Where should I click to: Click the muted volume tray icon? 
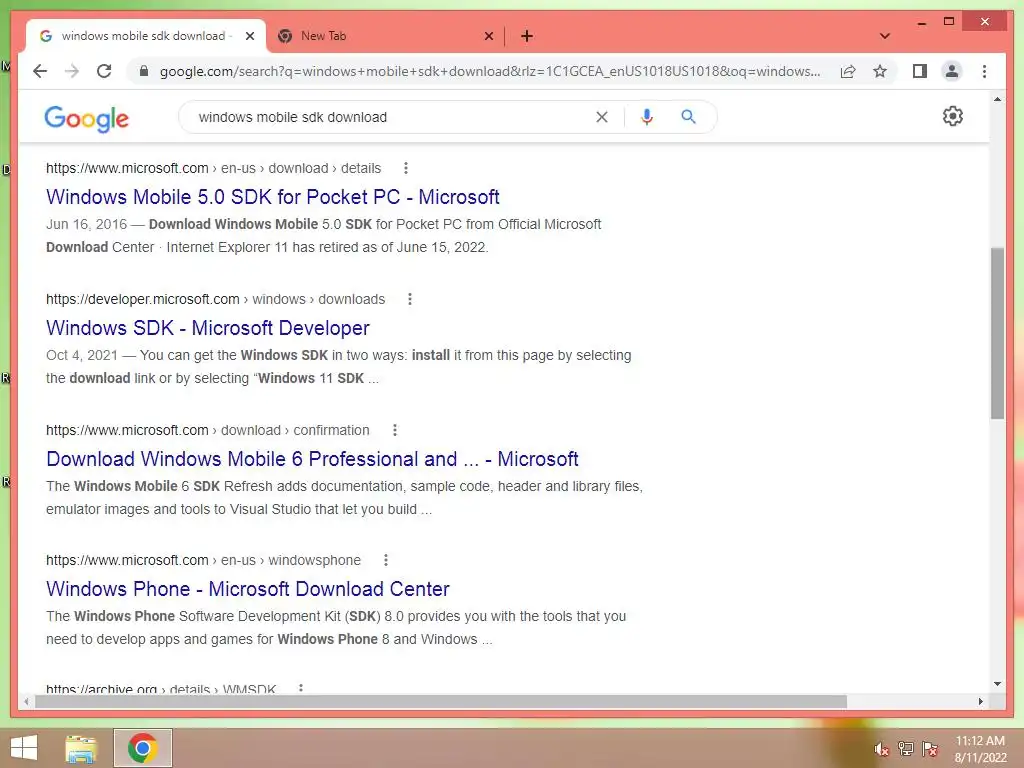pyautogui.click(x=882, y=749)
